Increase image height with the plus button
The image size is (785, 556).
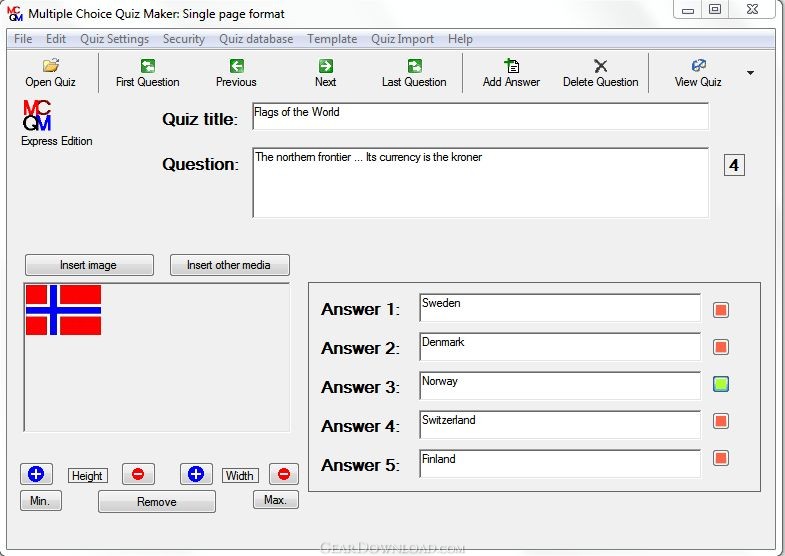tap(36, 474)
